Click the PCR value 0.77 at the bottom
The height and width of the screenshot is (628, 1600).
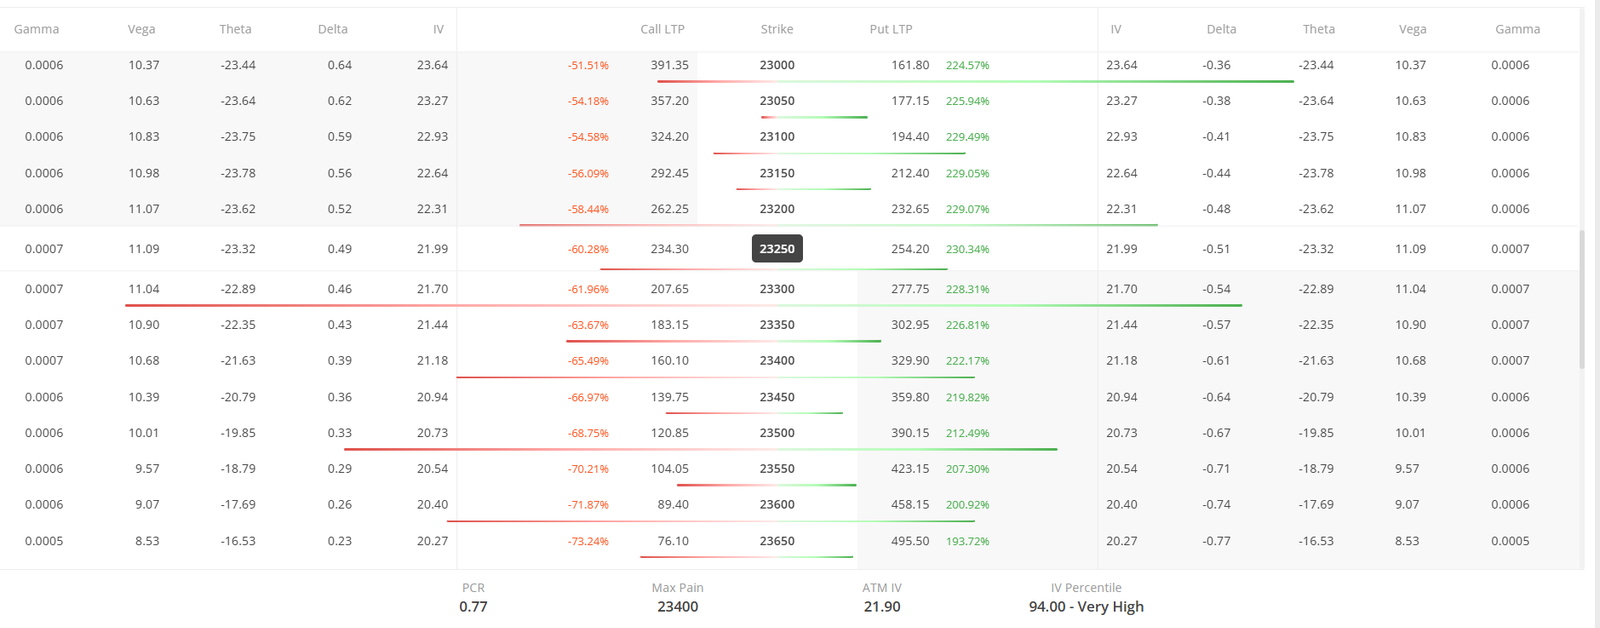tap(472, 606)
